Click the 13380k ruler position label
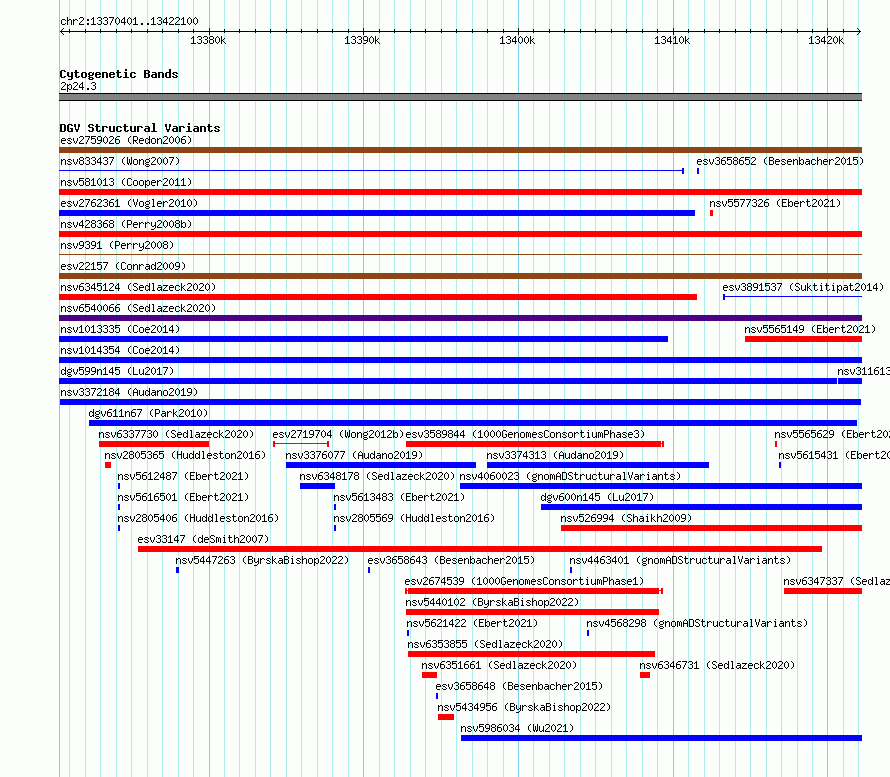The image size is (890, 777). coord(208,40)
